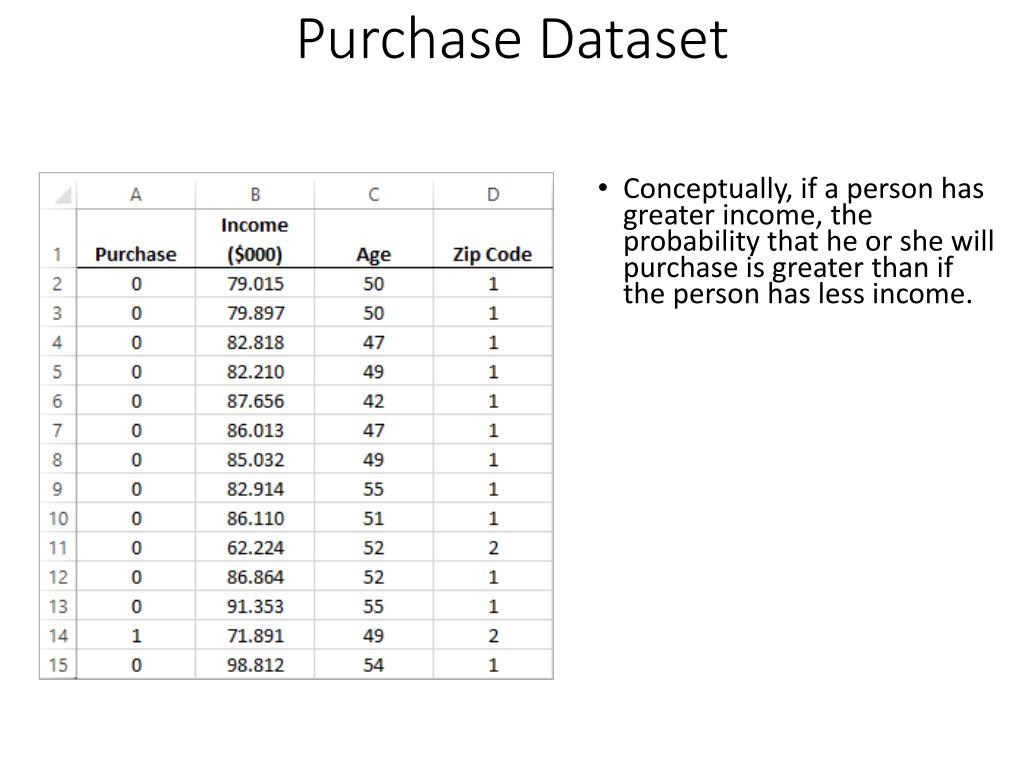Select column A header
Screen dimensions: 1024x768
[136, 194]
